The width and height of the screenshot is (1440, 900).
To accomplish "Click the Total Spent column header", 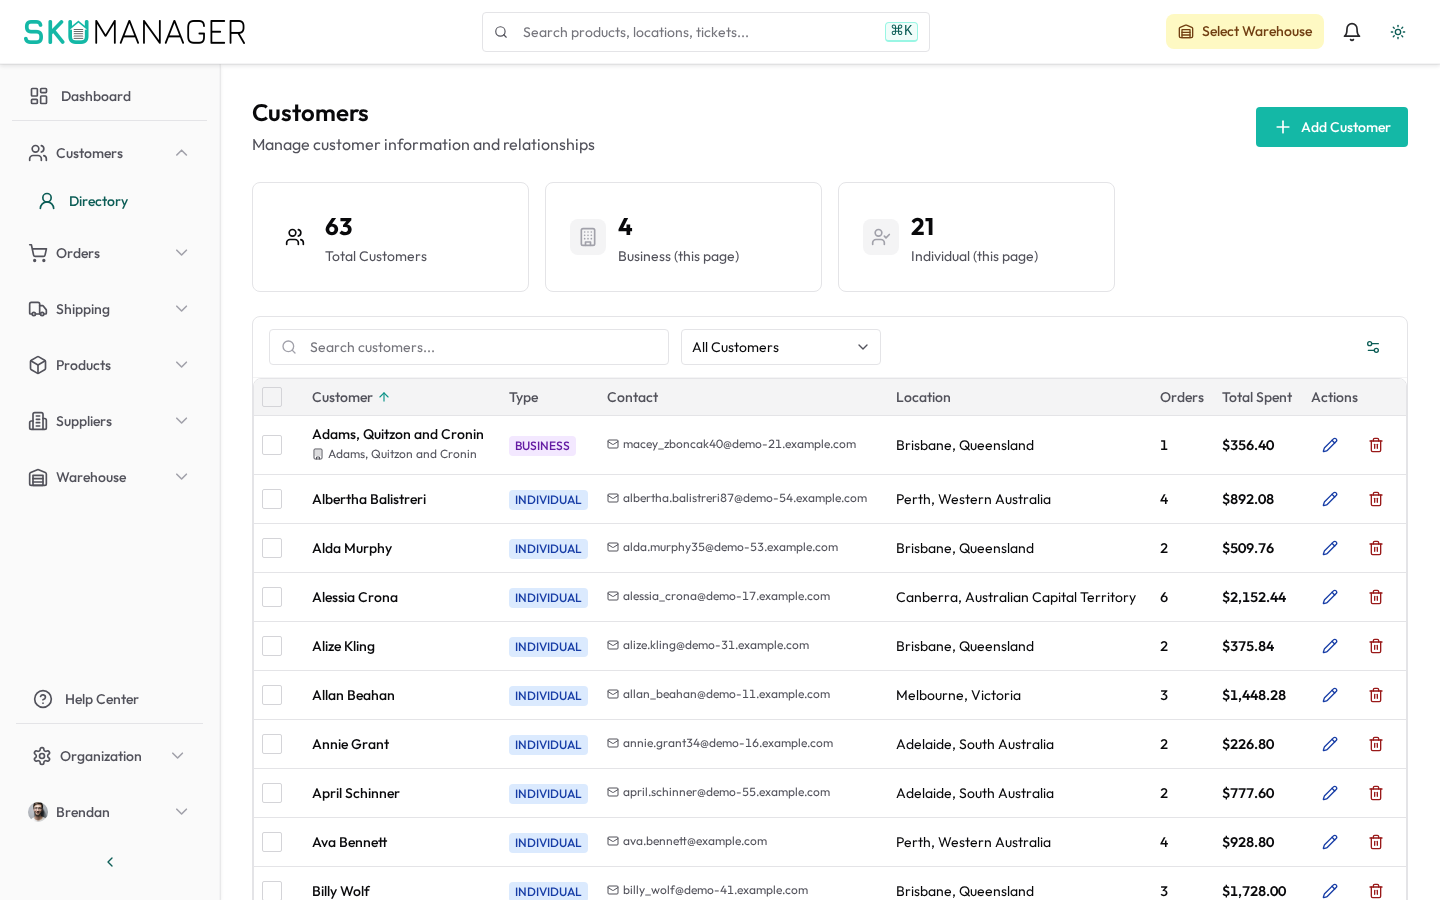I will pos(1257,397).
